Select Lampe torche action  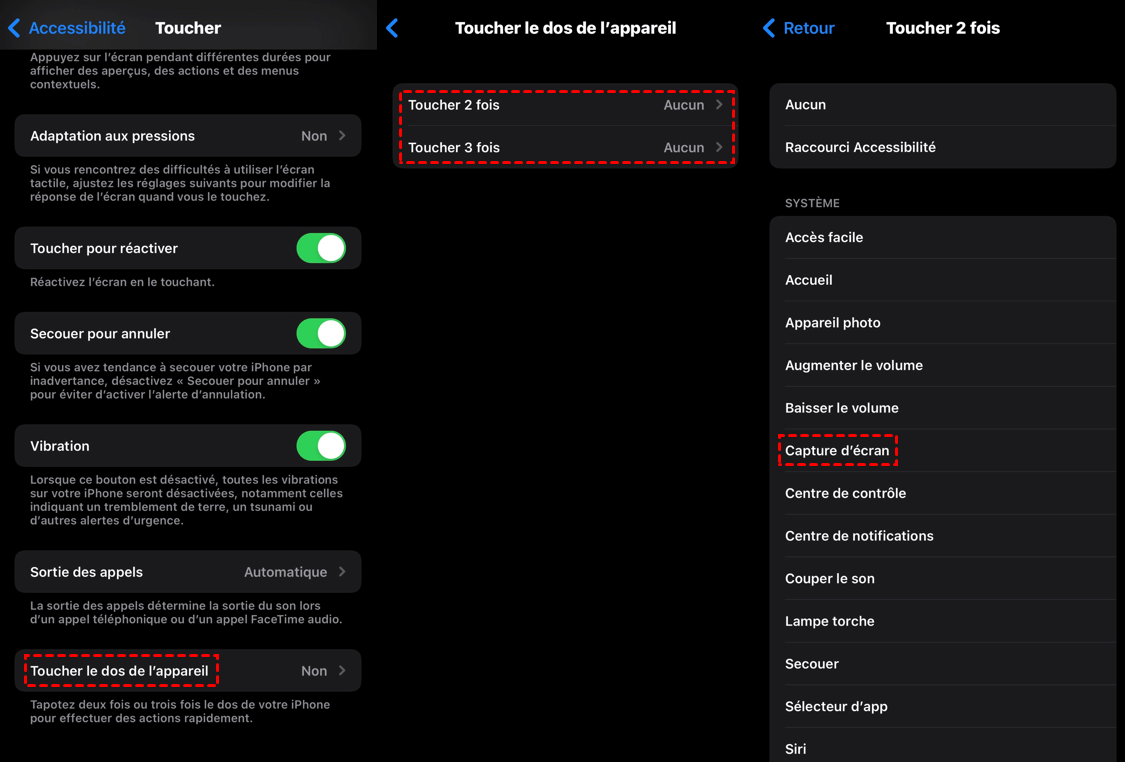coord(942,621)
